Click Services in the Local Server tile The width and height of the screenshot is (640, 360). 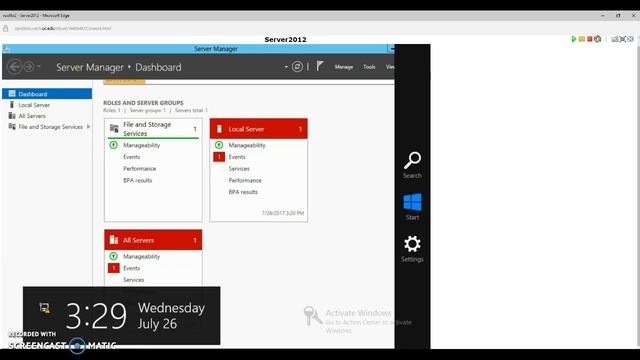pos(239,169)
